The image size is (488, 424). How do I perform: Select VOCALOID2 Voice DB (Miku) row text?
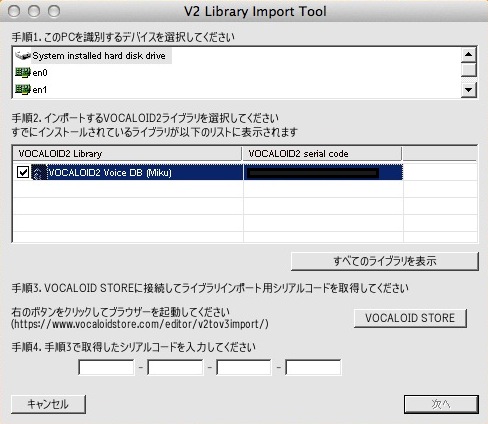pyautogui.click(x=110, y=173)
